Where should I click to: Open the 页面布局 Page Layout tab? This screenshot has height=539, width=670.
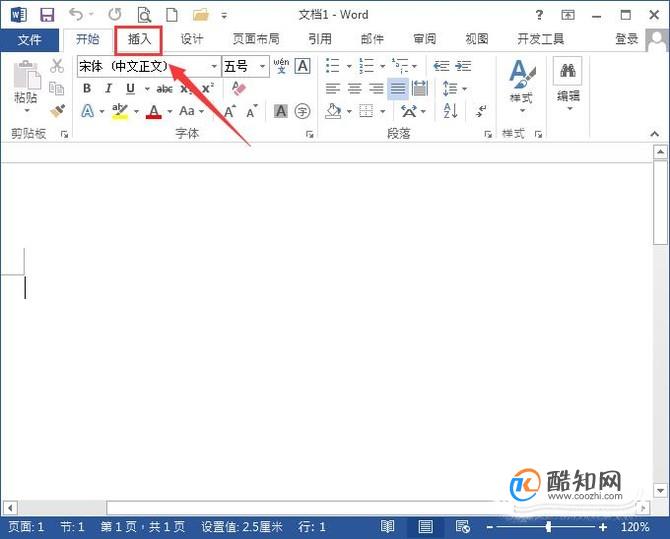click(x=256, y=39)
